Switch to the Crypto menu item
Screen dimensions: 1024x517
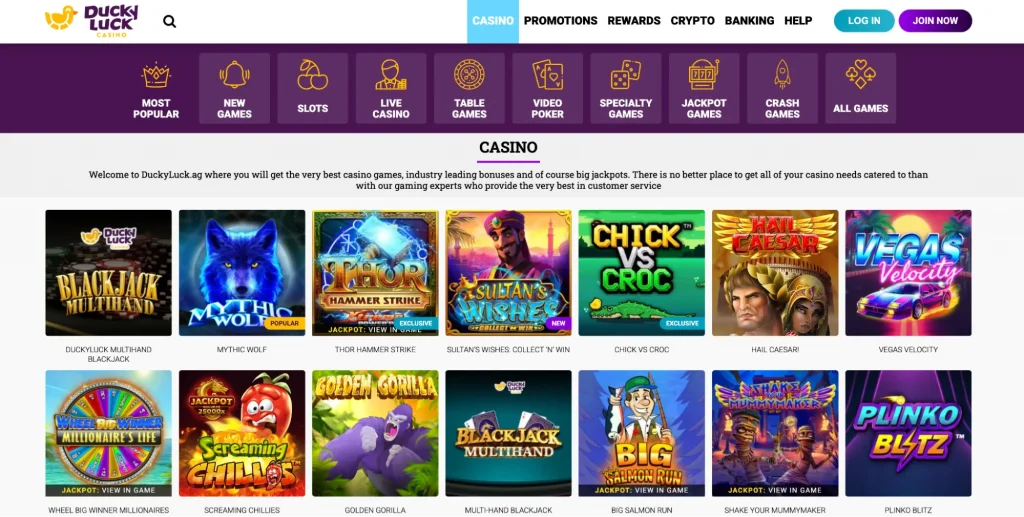[x=692, y=21]
